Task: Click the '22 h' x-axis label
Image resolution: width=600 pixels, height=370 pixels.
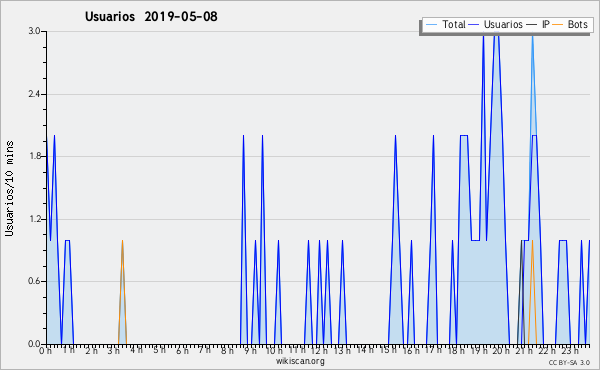Action: pyautogui.click(x=547, y=350)
